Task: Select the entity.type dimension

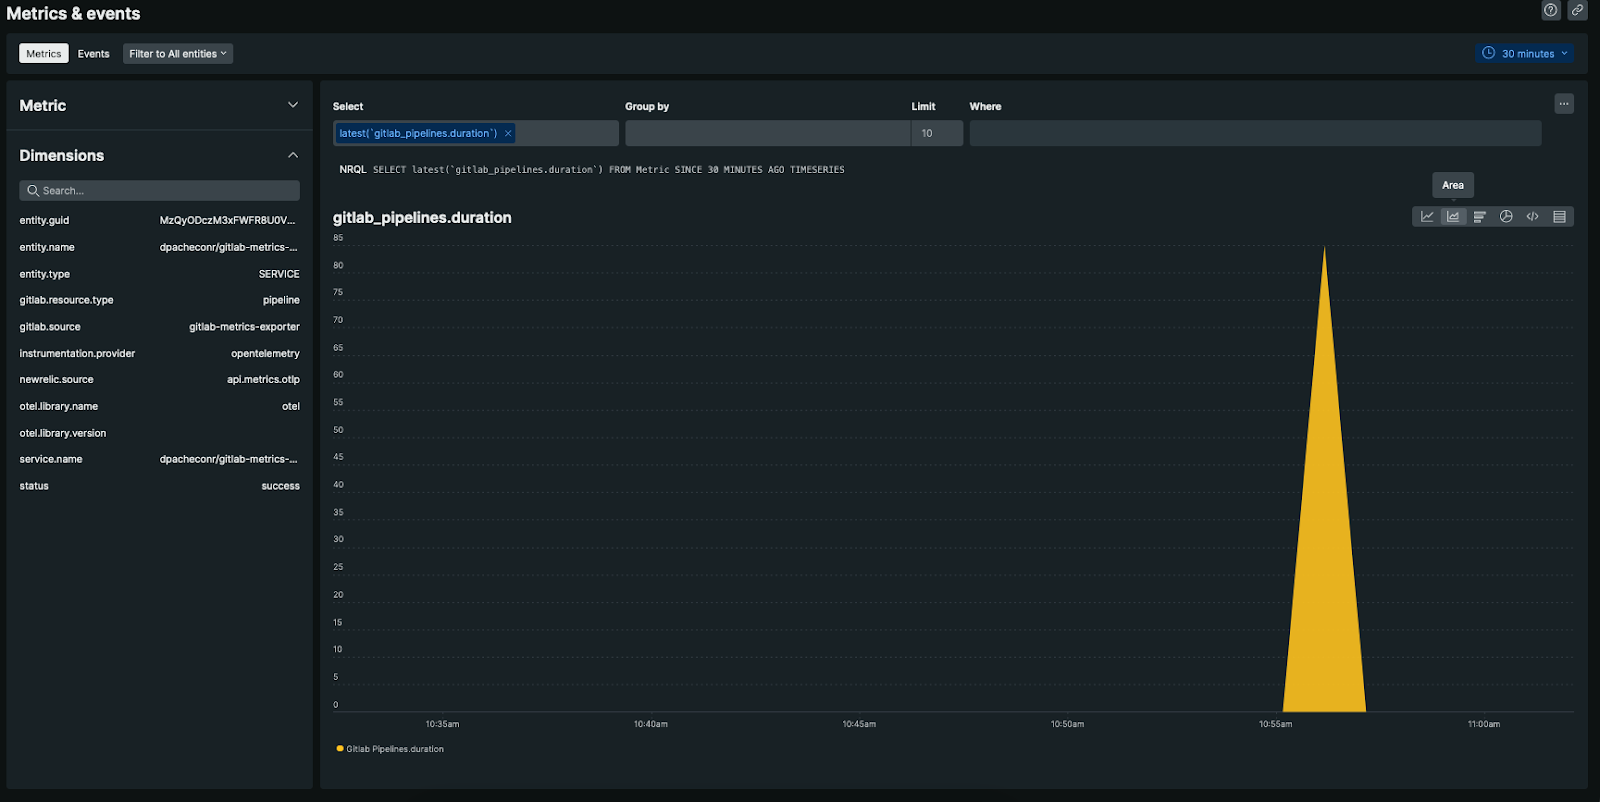Action: [x=45, y=274]
